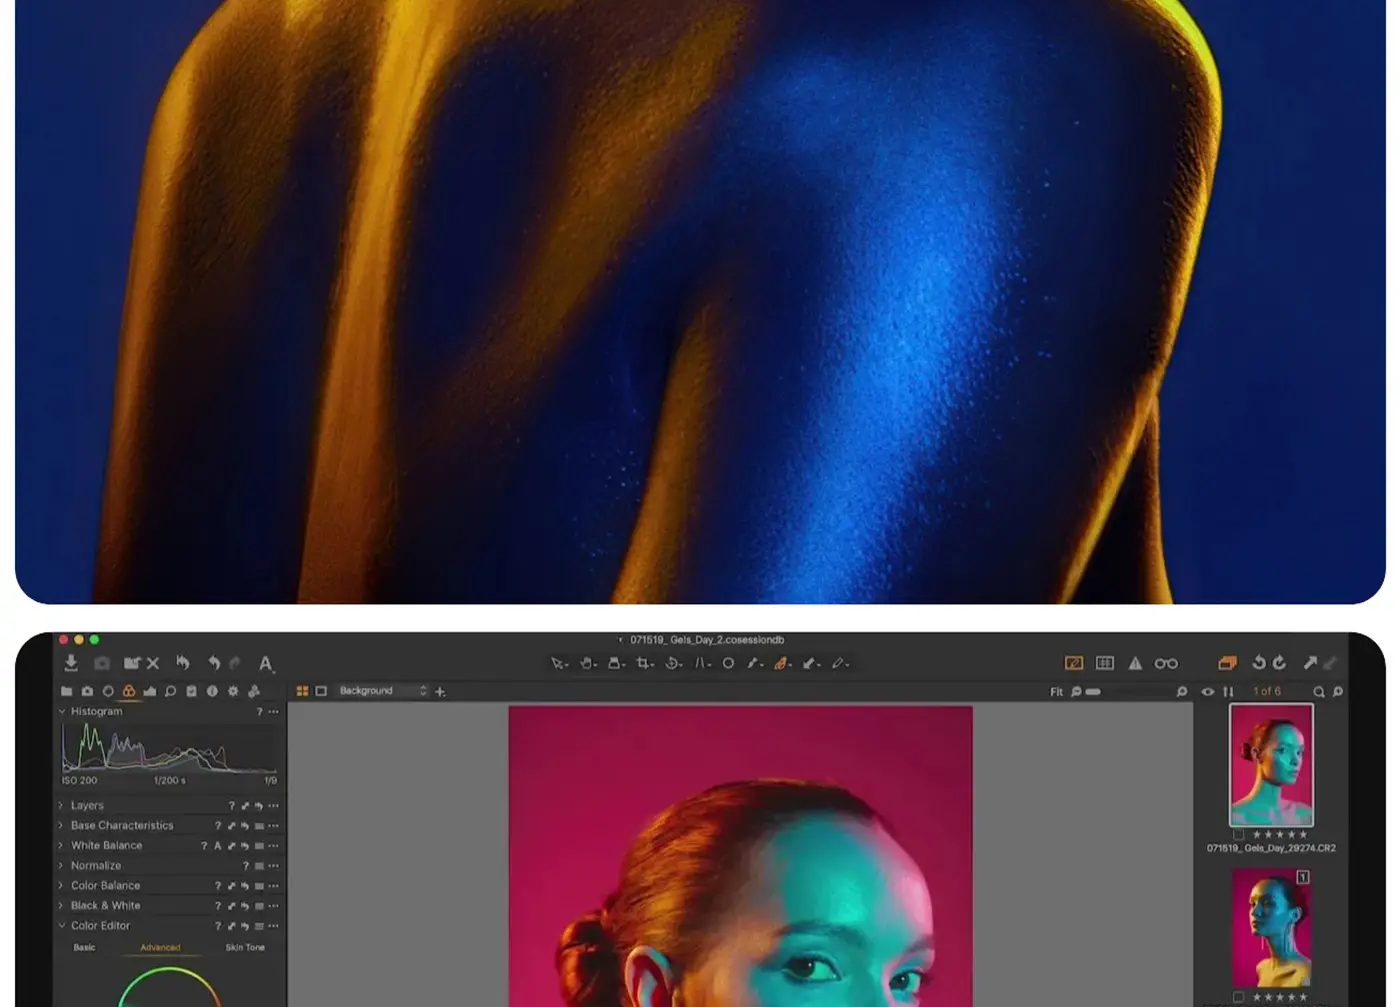Expand the White Balance panel
The width and height of the screenshot is (1400, 1007).
point(61,845)
